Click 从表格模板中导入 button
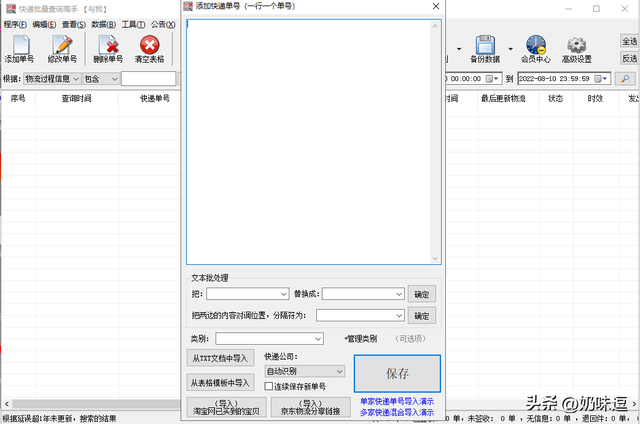 (220, 382)
